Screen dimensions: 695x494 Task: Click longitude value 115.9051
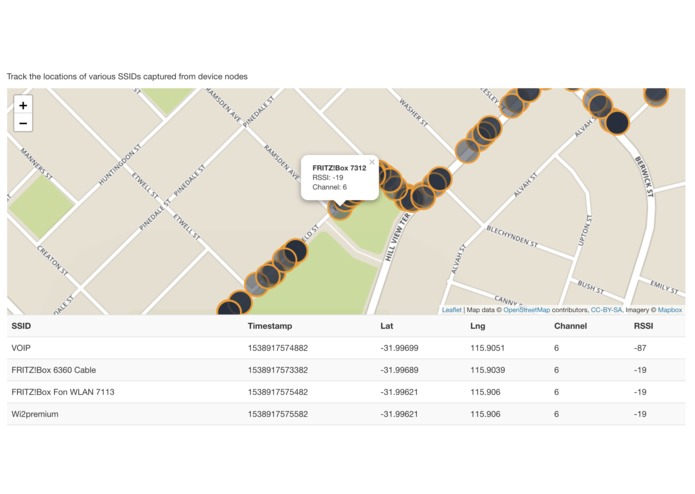click(488, 348)
